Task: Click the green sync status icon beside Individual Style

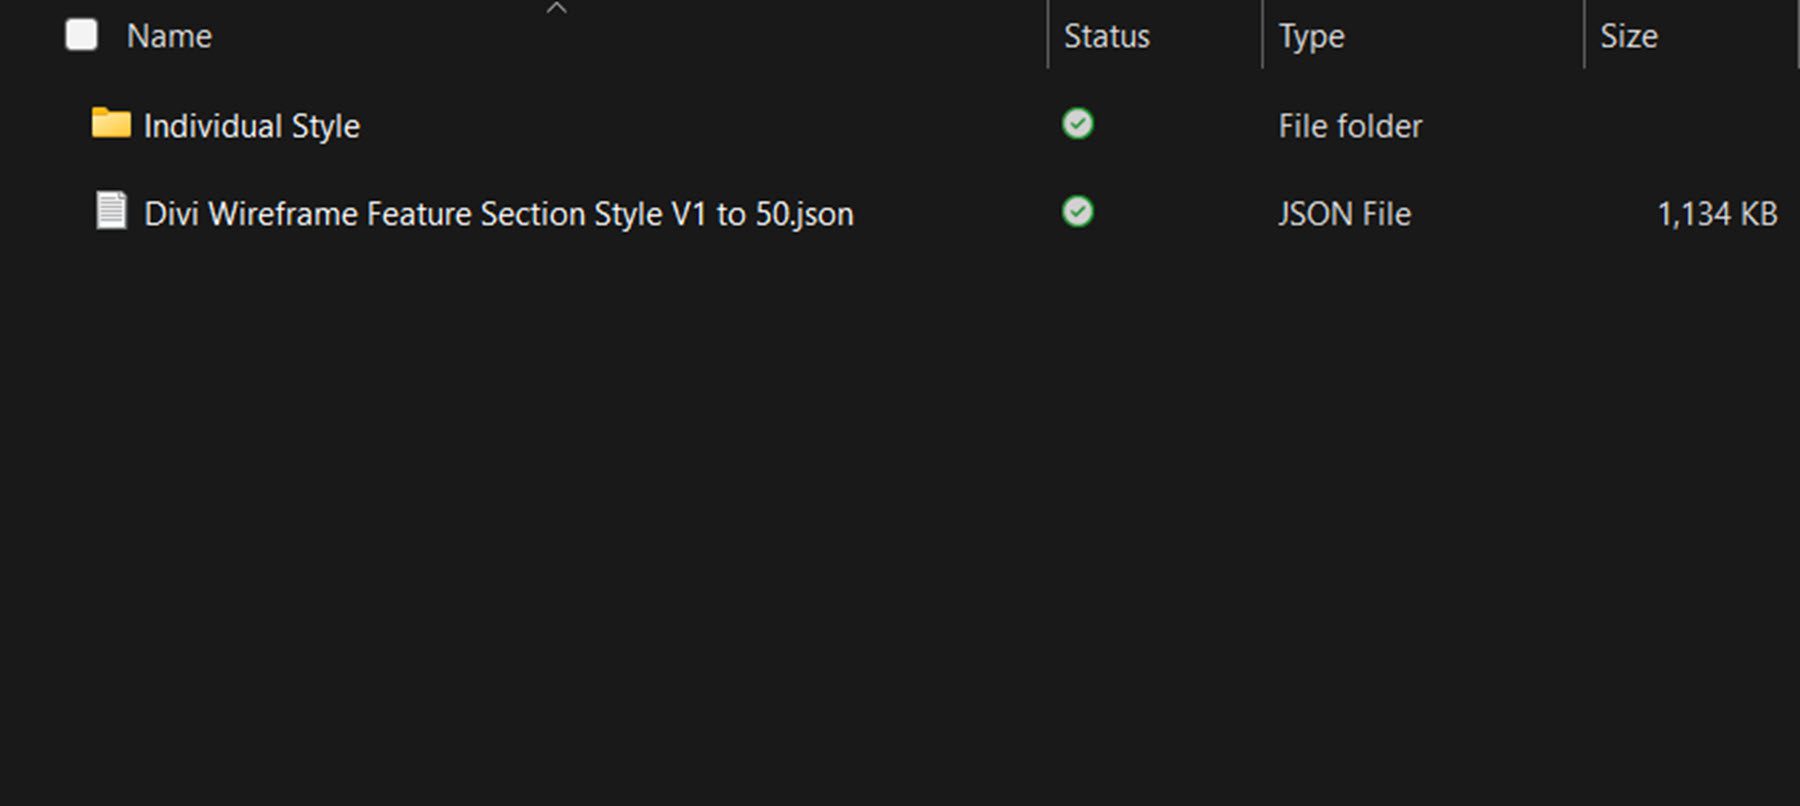Action: coord(1077,123)
